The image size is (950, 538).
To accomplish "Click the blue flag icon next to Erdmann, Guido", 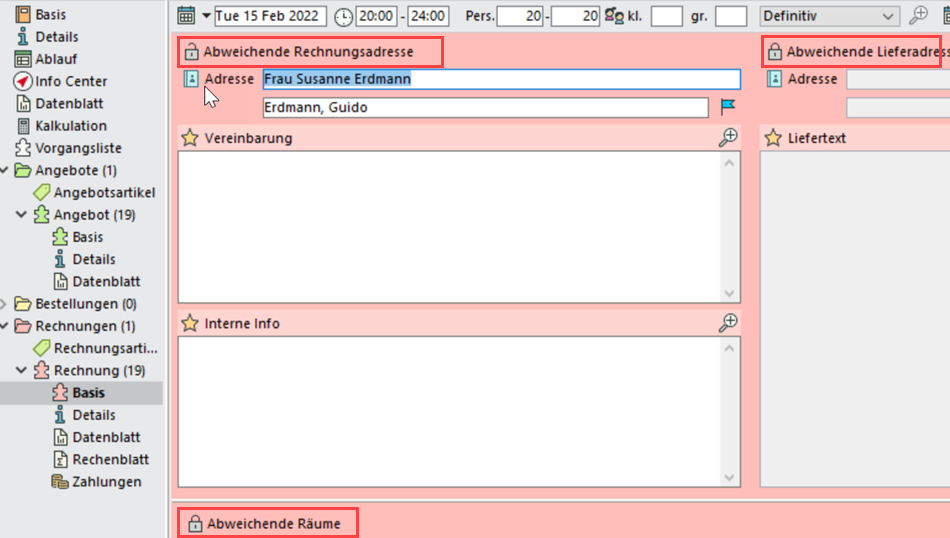I will (727, 107).
